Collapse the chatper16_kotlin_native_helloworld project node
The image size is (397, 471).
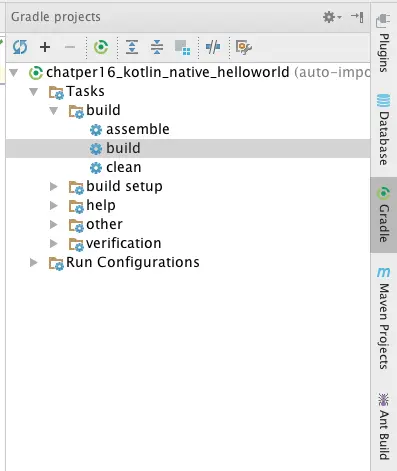(14, 72)
